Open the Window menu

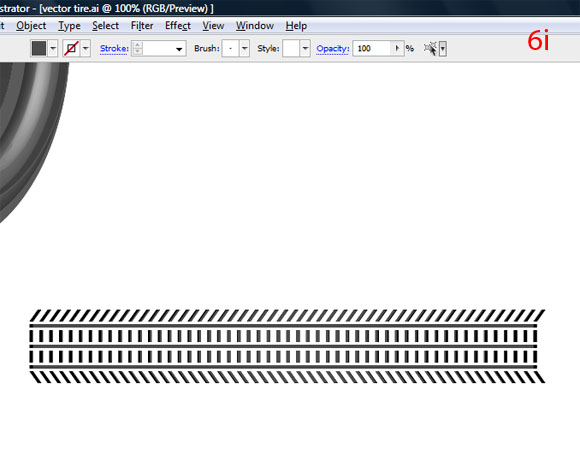[255, 26]
